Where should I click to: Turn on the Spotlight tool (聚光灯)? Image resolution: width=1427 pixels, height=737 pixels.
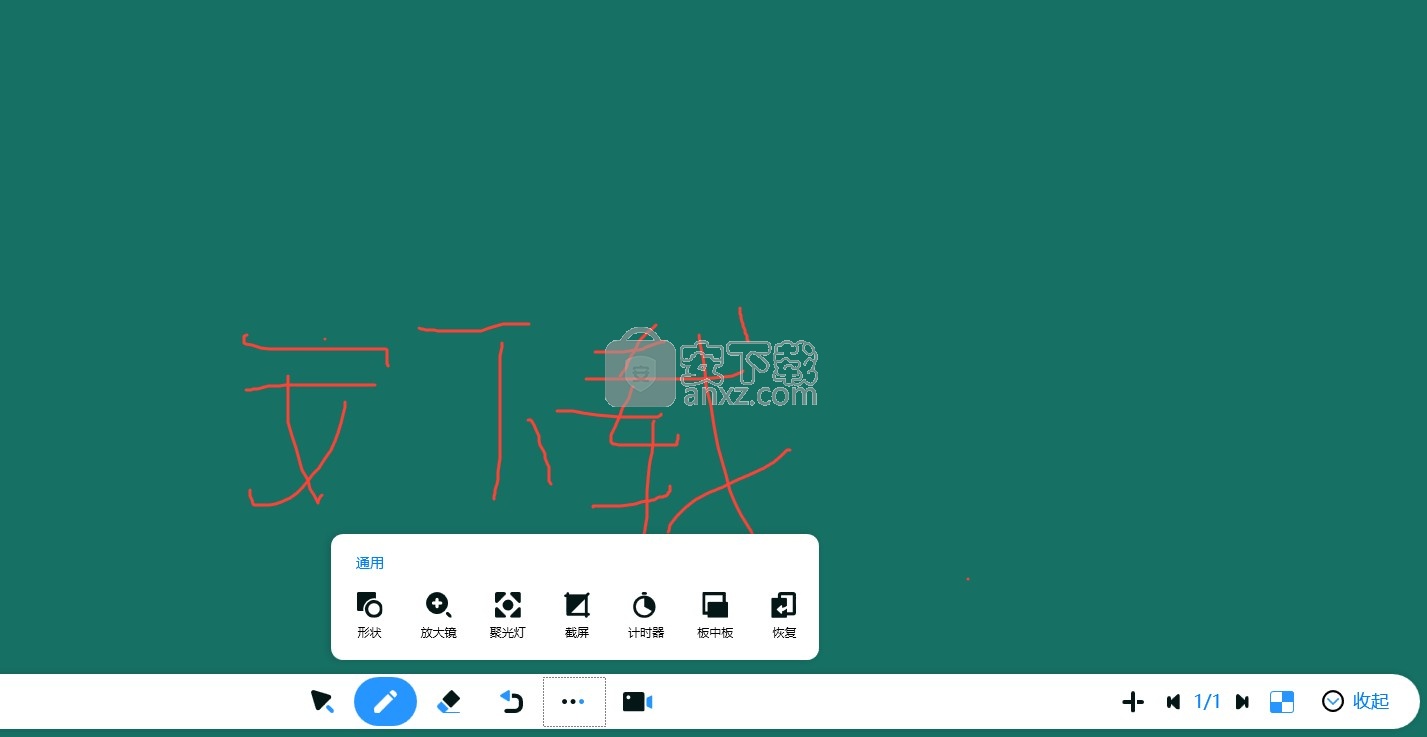(x=507, y=614)
